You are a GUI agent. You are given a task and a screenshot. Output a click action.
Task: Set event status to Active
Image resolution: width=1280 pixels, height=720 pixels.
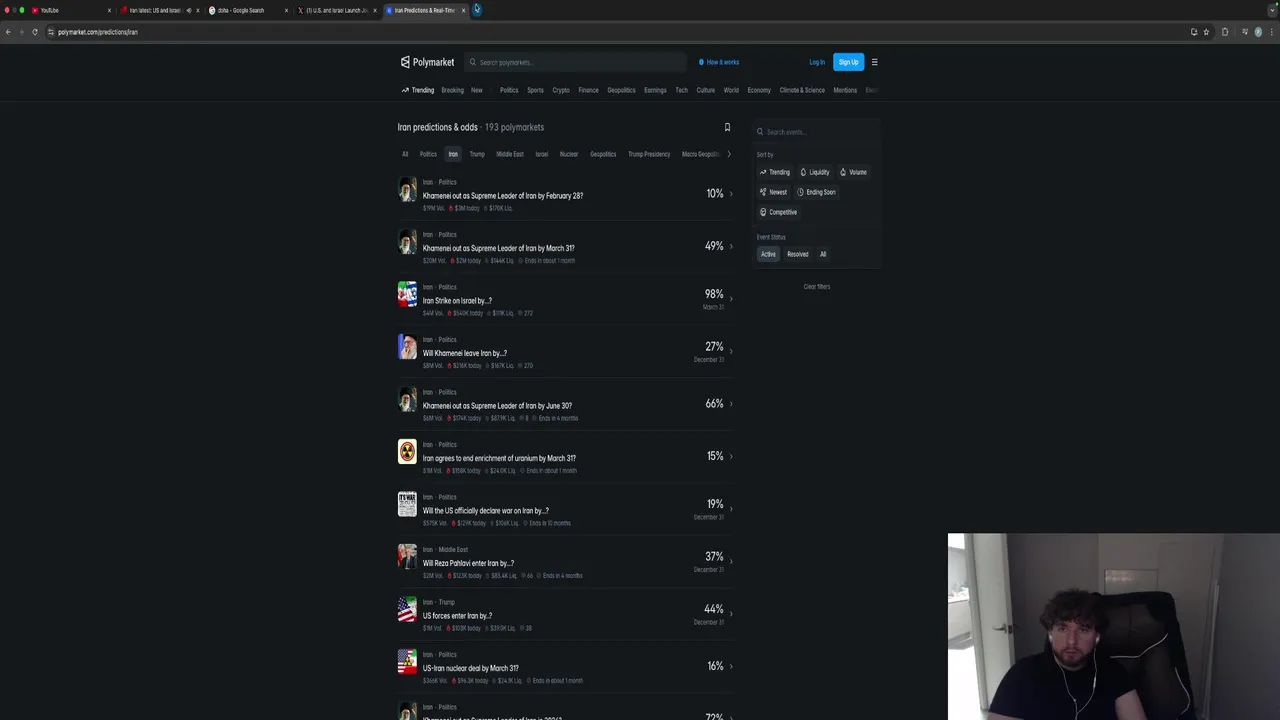tap(768, 254)
